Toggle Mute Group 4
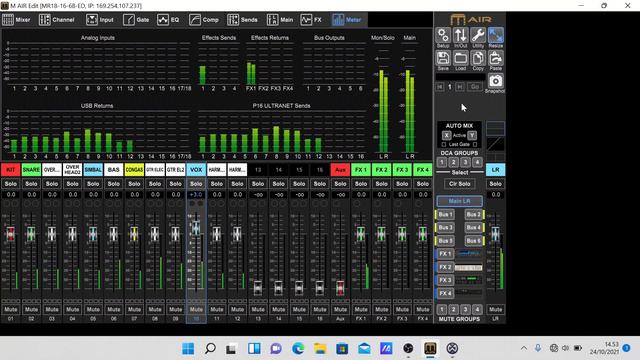 pos(477,309)
